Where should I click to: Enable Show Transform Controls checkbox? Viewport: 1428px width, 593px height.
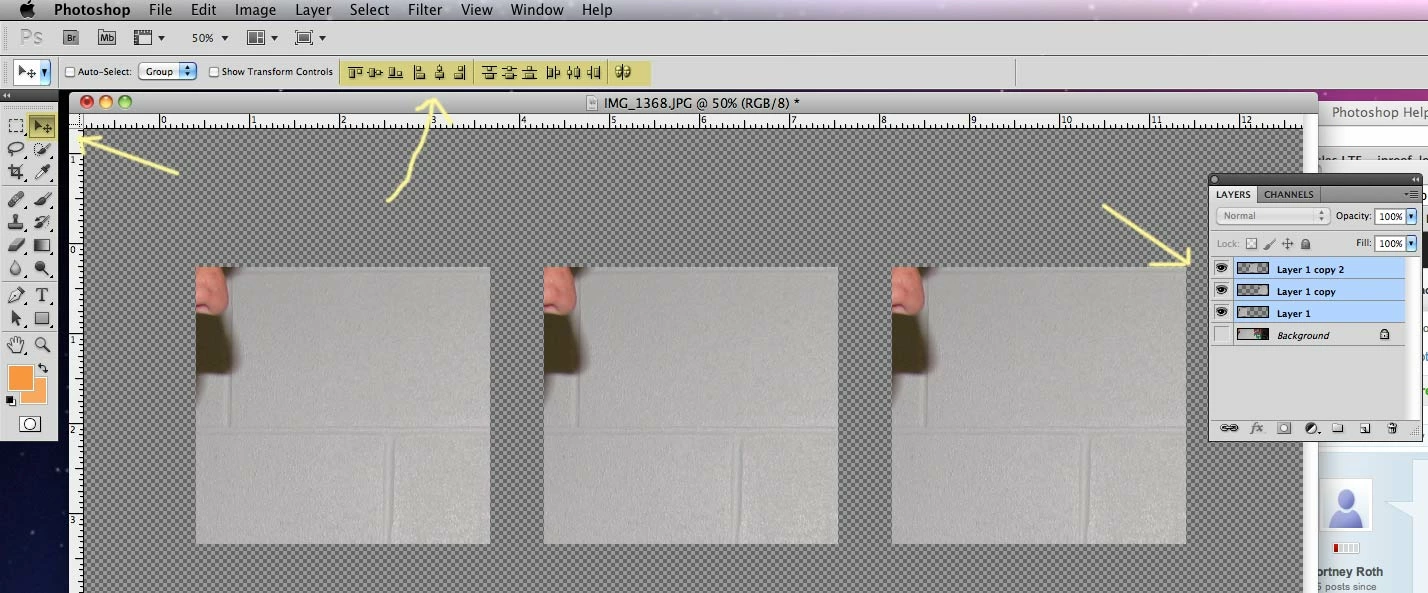214,72
